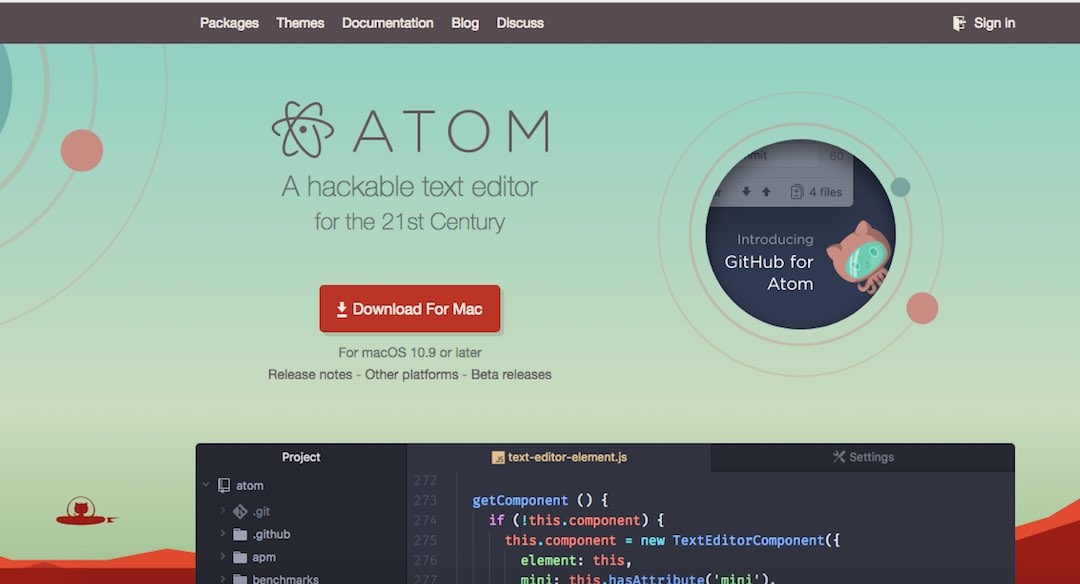Switch to the Settings tab
Viewport: 1080px width, 584px height.
click(x=862, y=457)
